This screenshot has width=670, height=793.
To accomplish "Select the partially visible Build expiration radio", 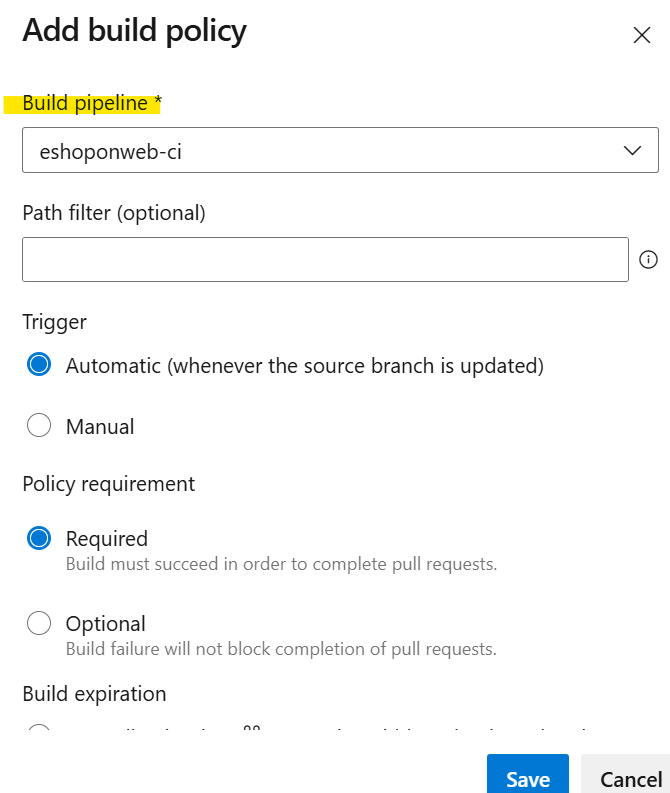I will pos(39,728).
